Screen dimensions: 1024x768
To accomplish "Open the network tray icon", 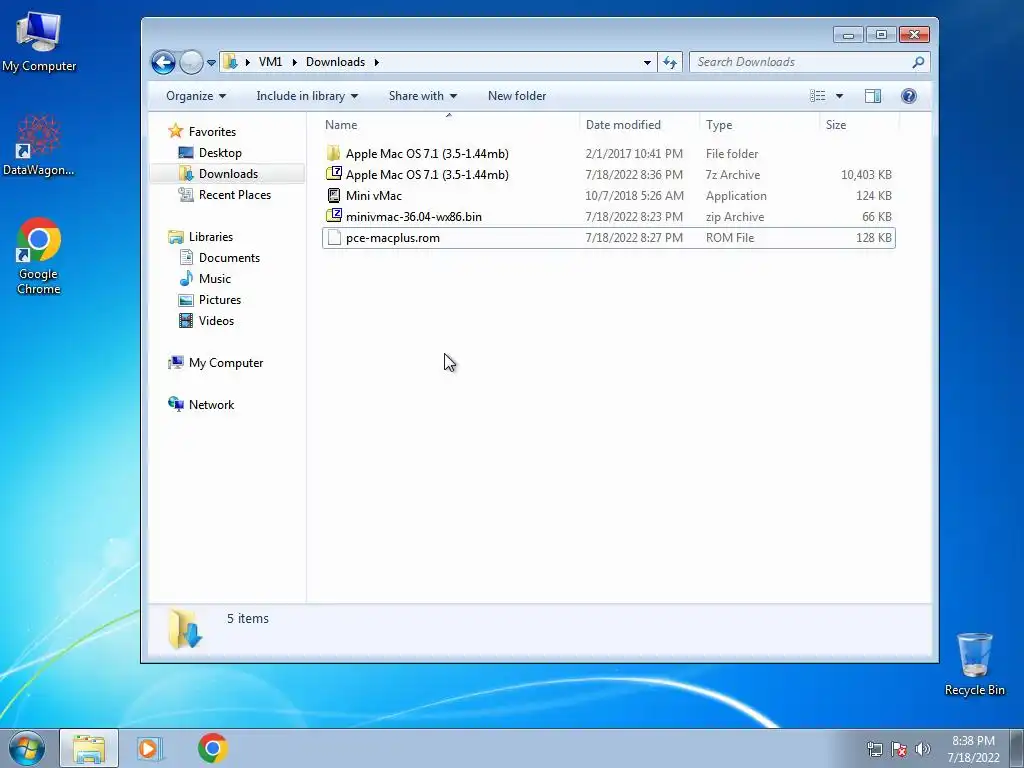I will (x=874, y=749).
